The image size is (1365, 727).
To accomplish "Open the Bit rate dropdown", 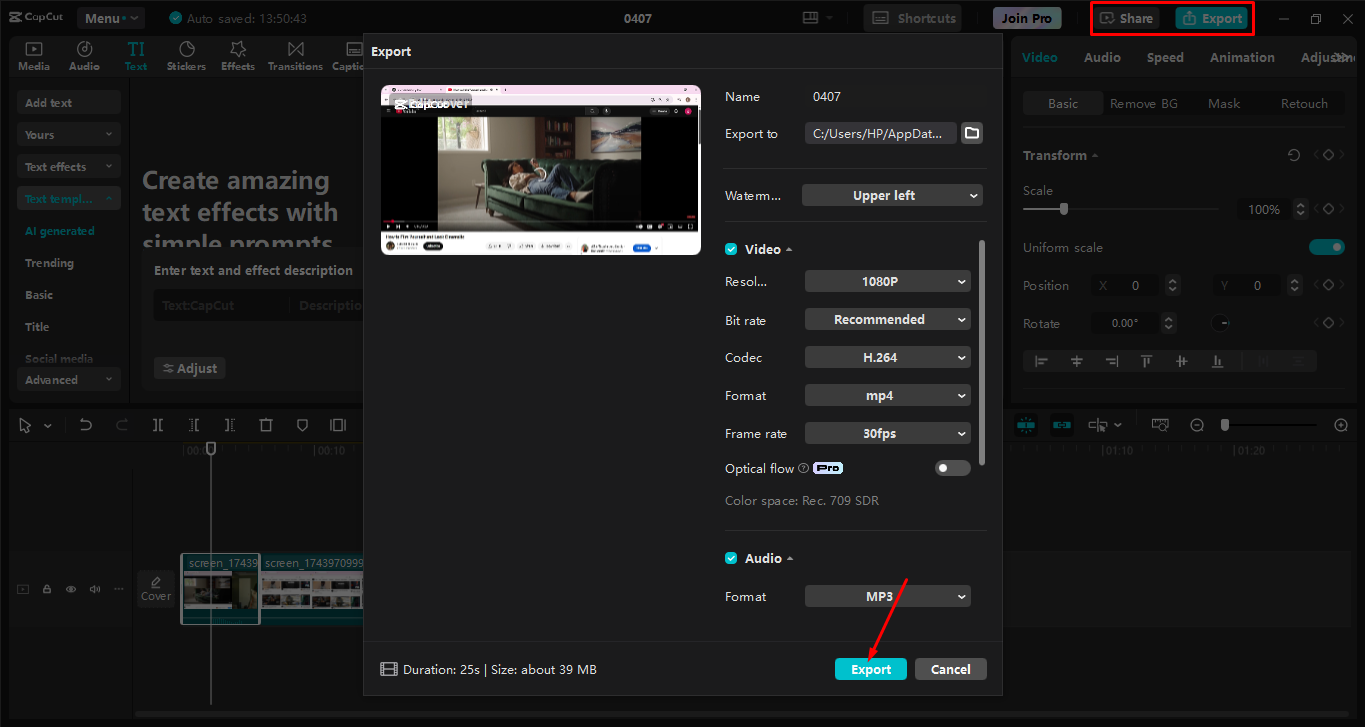I will point(888,320).
